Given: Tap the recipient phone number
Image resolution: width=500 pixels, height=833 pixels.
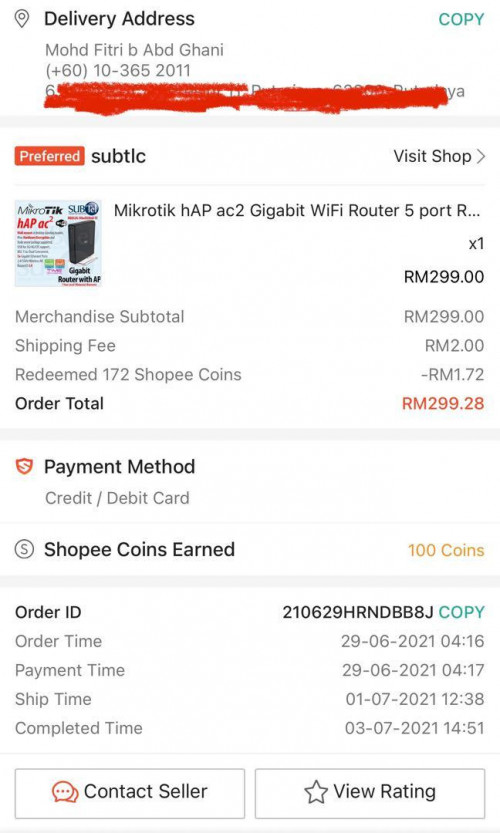Looking at the screenshot, I should point(117,70).
